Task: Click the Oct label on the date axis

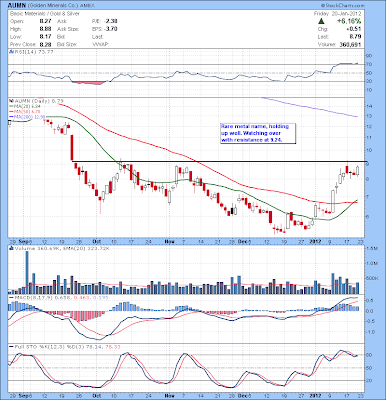Action: click(x=97, y=241)
